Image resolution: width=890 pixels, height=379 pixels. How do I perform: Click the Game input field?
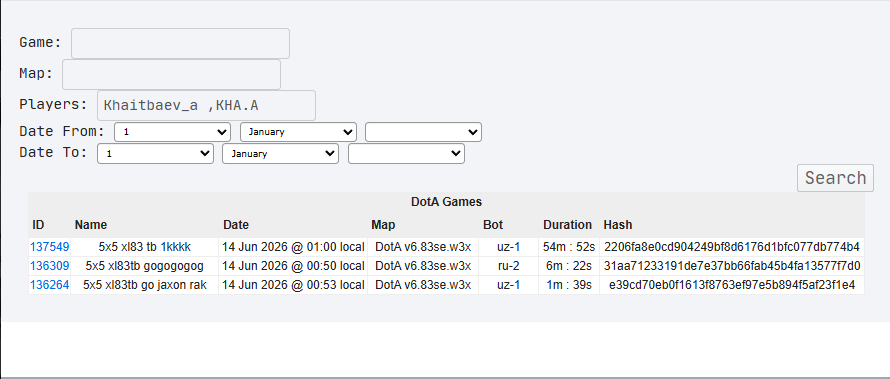180,43
